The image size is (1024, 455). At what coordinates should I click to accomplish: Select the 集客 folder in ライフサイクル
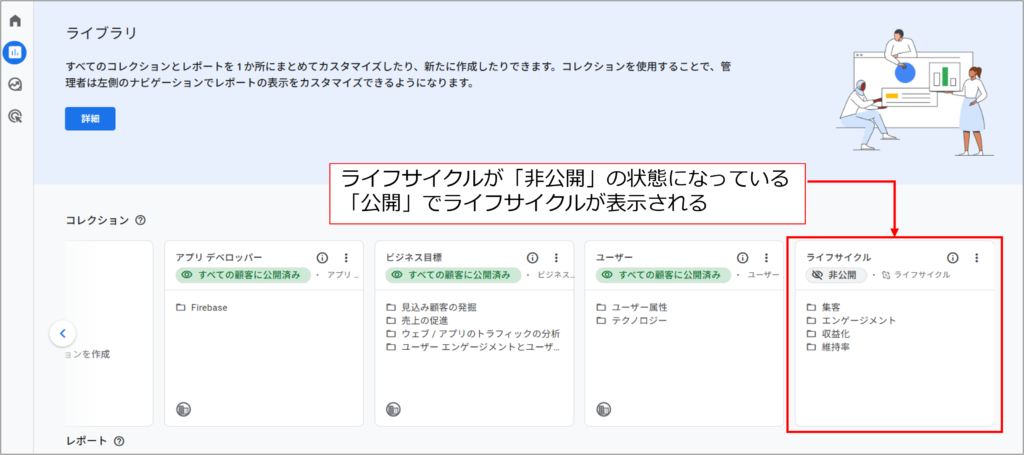830,307
